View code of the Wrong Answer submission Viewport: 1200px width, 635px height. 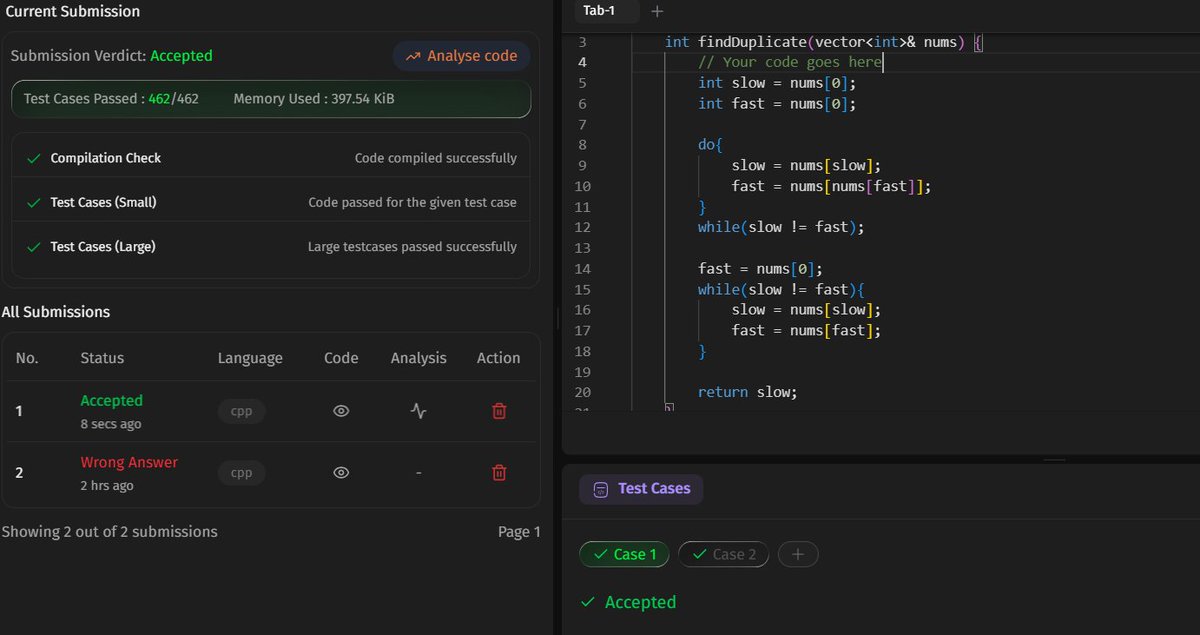(341, 473)
